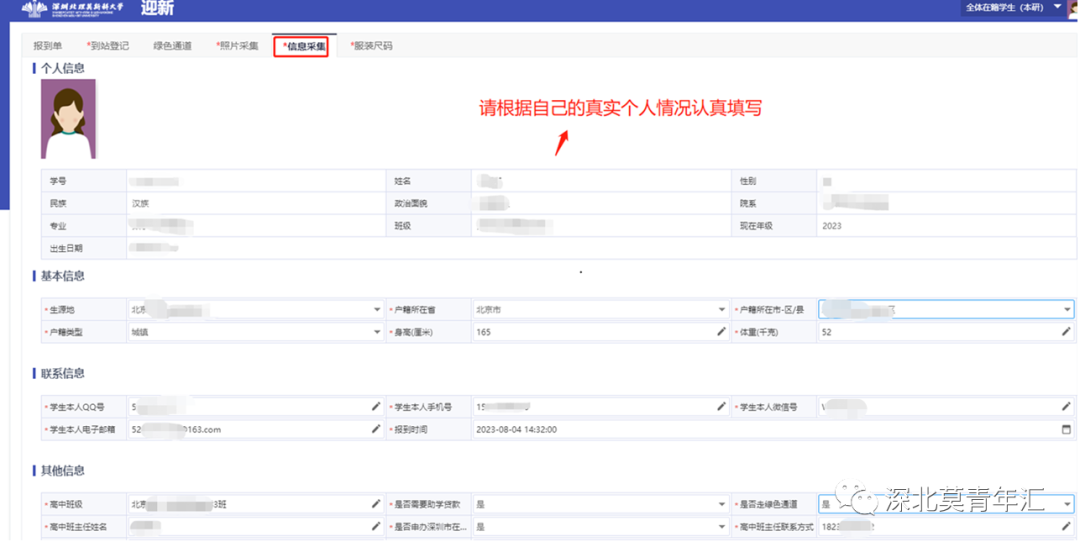The height and width of the screenshot is (547, 1080).
Task: Click the edit pencil for 学生本人手机号
Action: click(x=721, y=407)
